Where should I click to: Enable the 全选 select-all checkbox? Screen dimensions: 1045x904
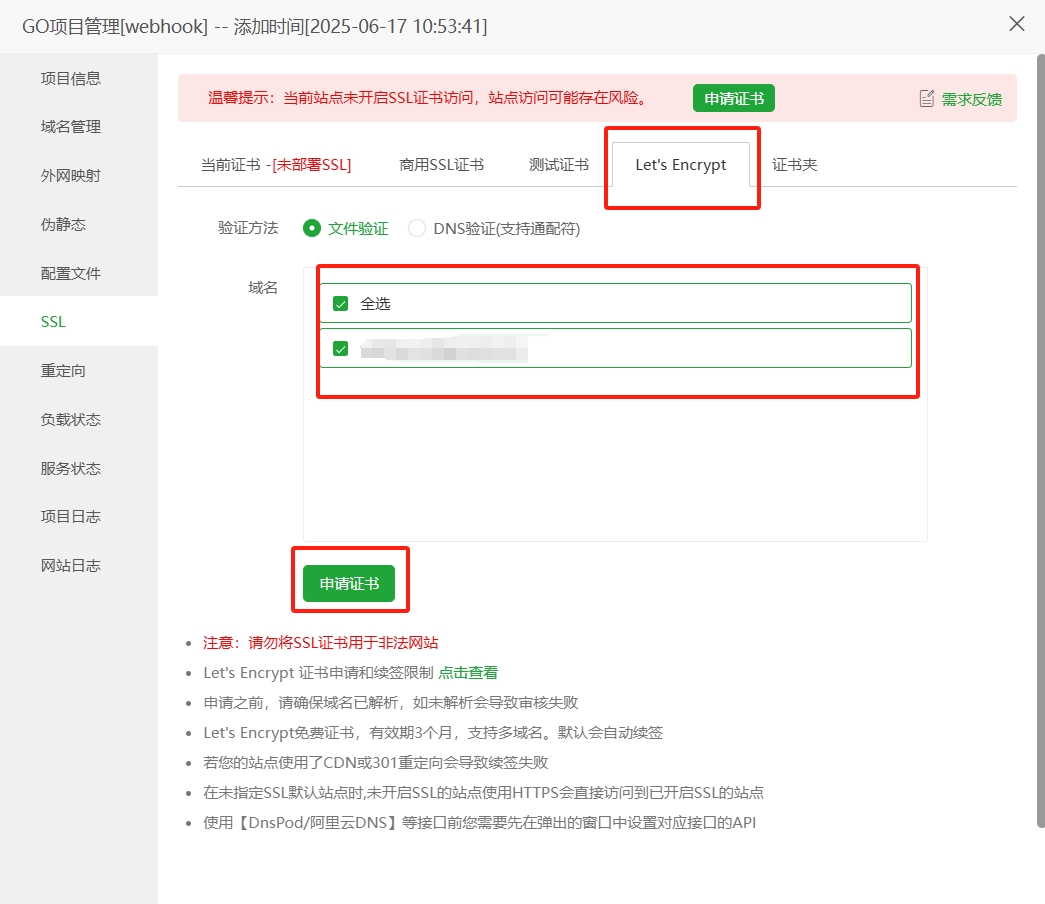coord(340,302)
